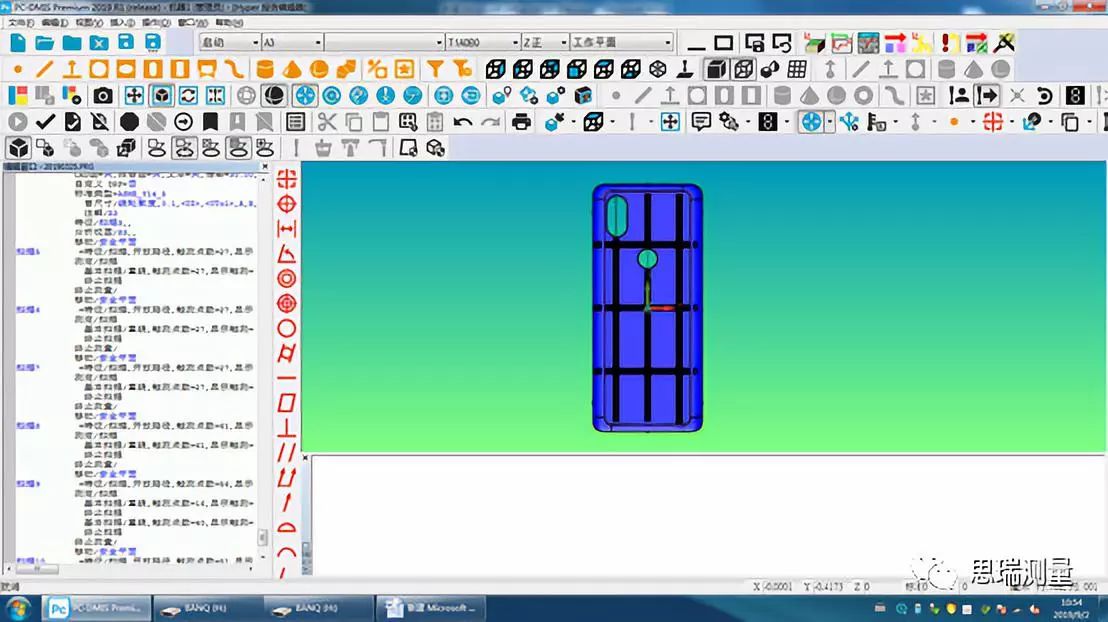The height and width of the screenshot is (622, 1108).
Task: Open the Windows Start button
Action: [x=18, y=607]
